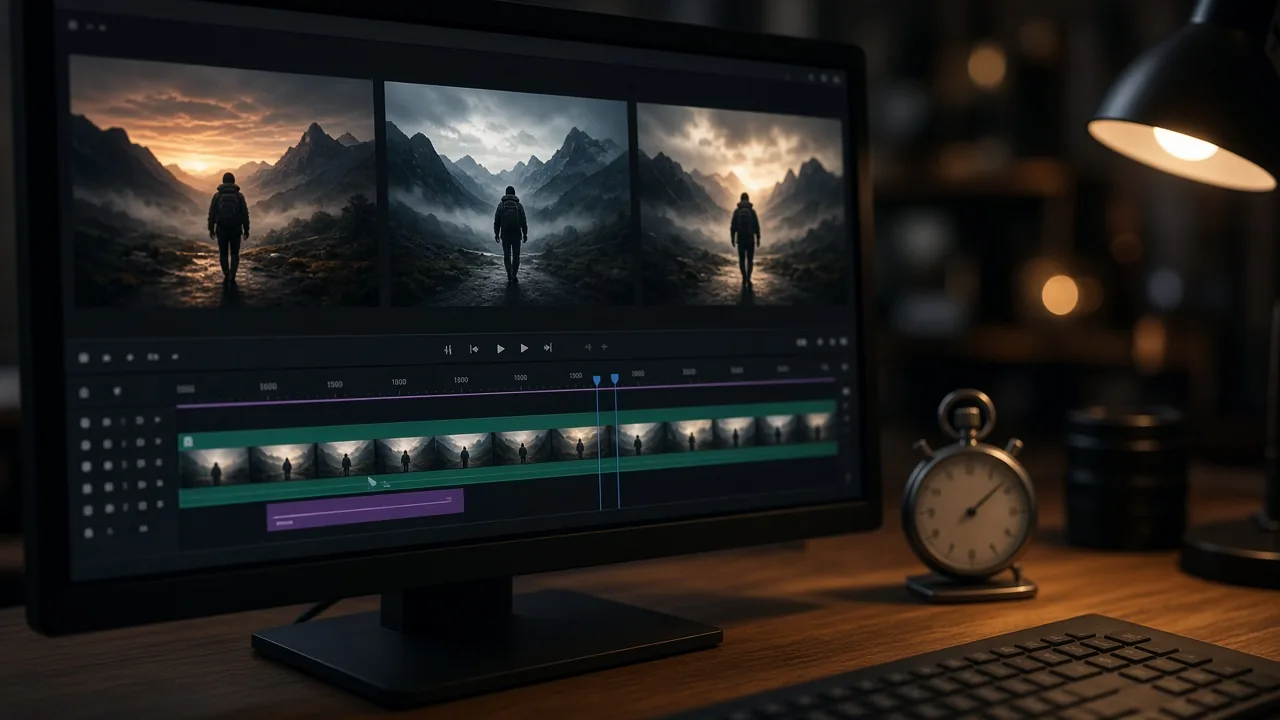Select the purple clip below the green track

(x=365, y=509)
